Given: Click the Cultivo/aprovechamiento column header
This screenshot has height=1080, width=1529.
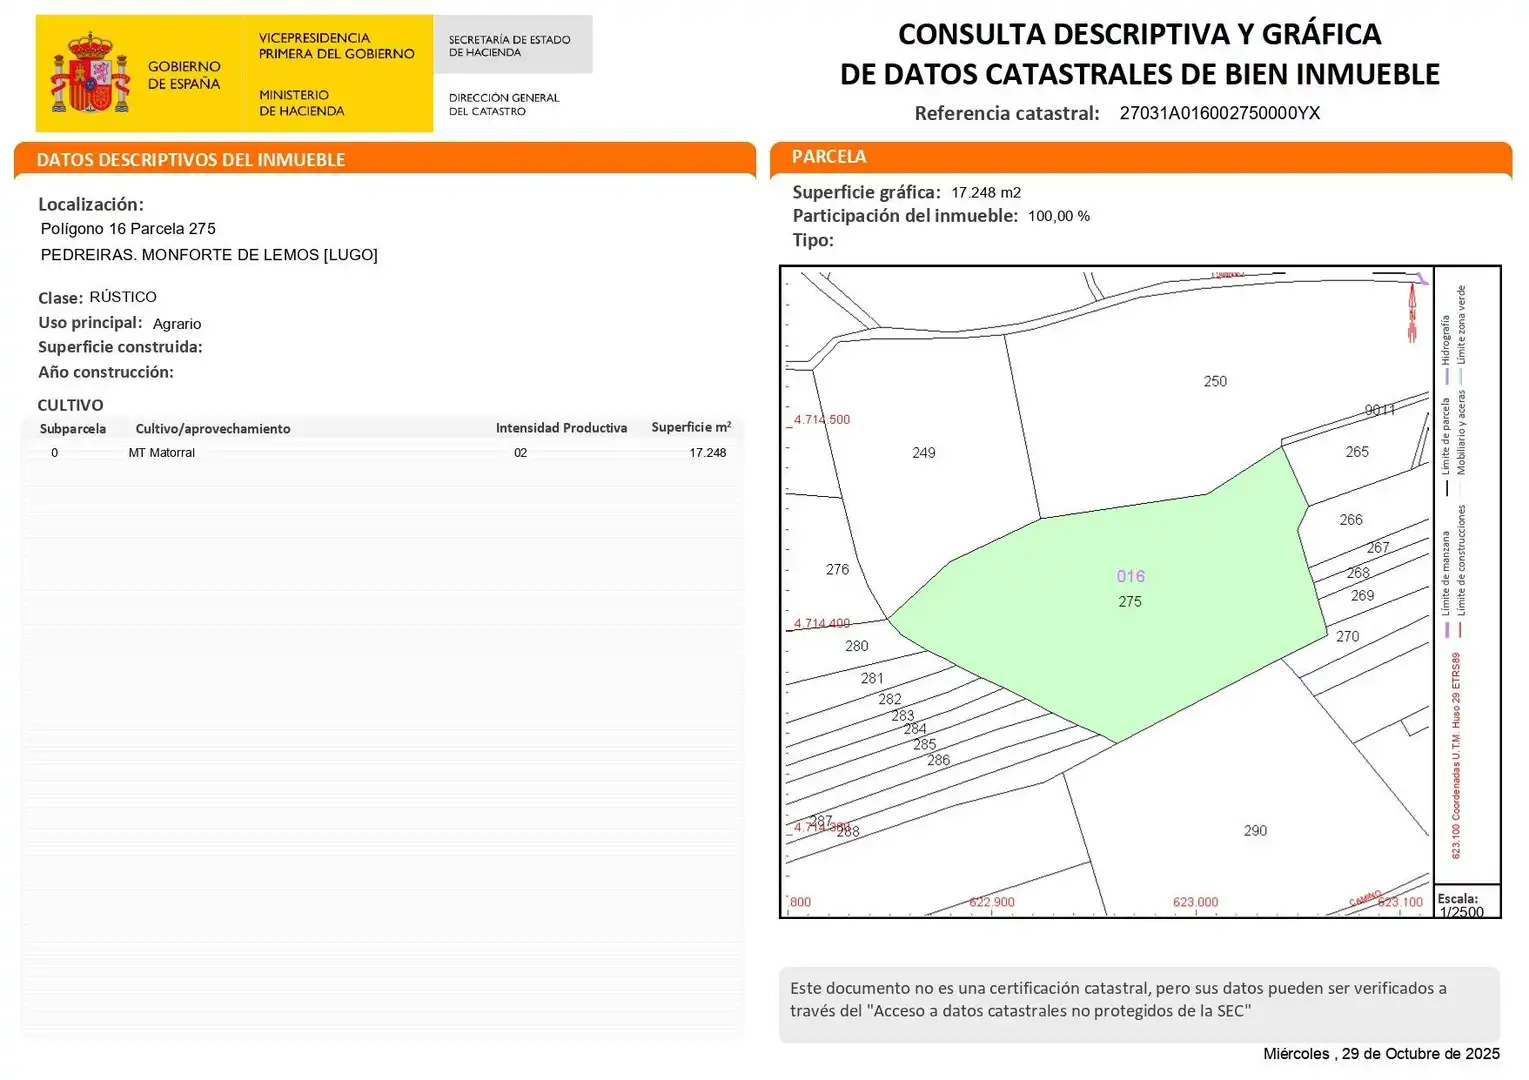Looking at the screenshot, I should tap(213, 429).
